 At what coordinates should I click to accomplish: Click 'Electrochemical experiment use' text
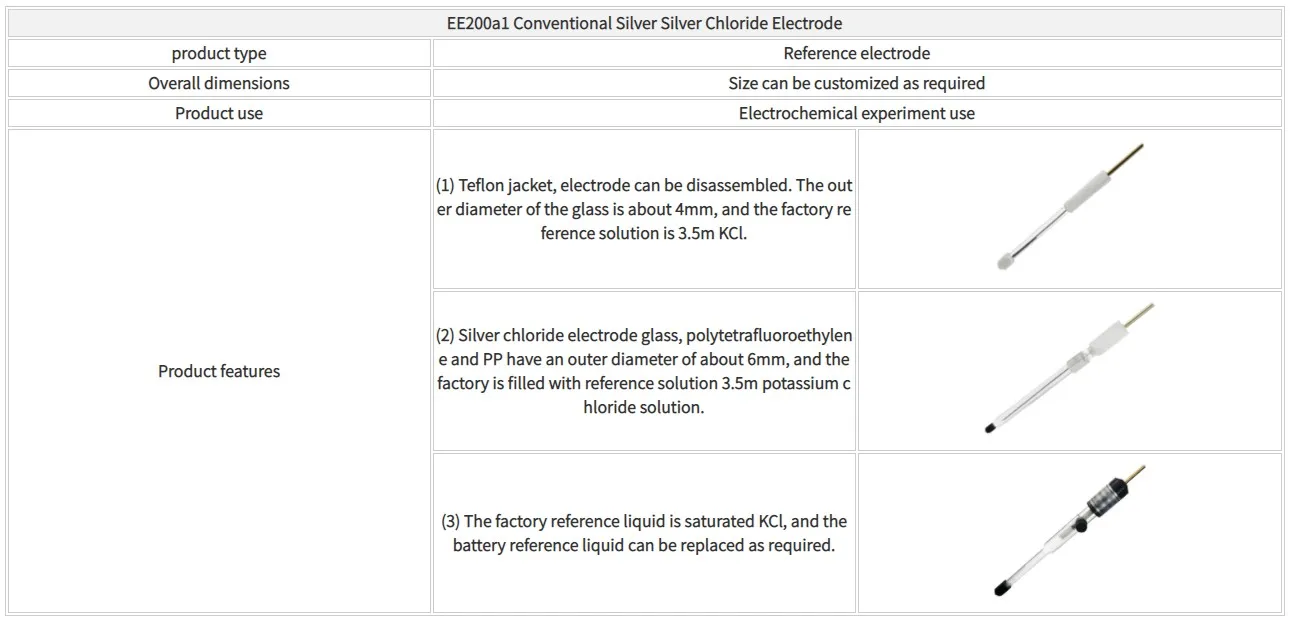(x=856, y=113)
